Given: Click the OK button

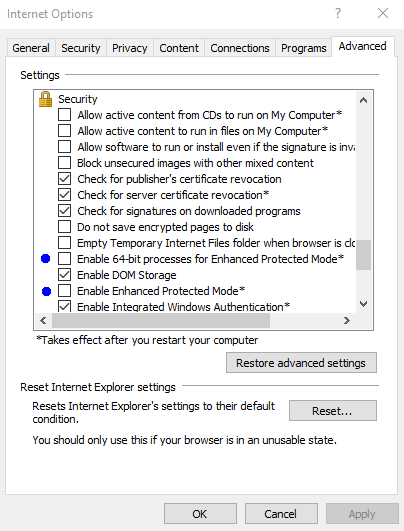Looking at the screenshot, I should pos(200,514).
